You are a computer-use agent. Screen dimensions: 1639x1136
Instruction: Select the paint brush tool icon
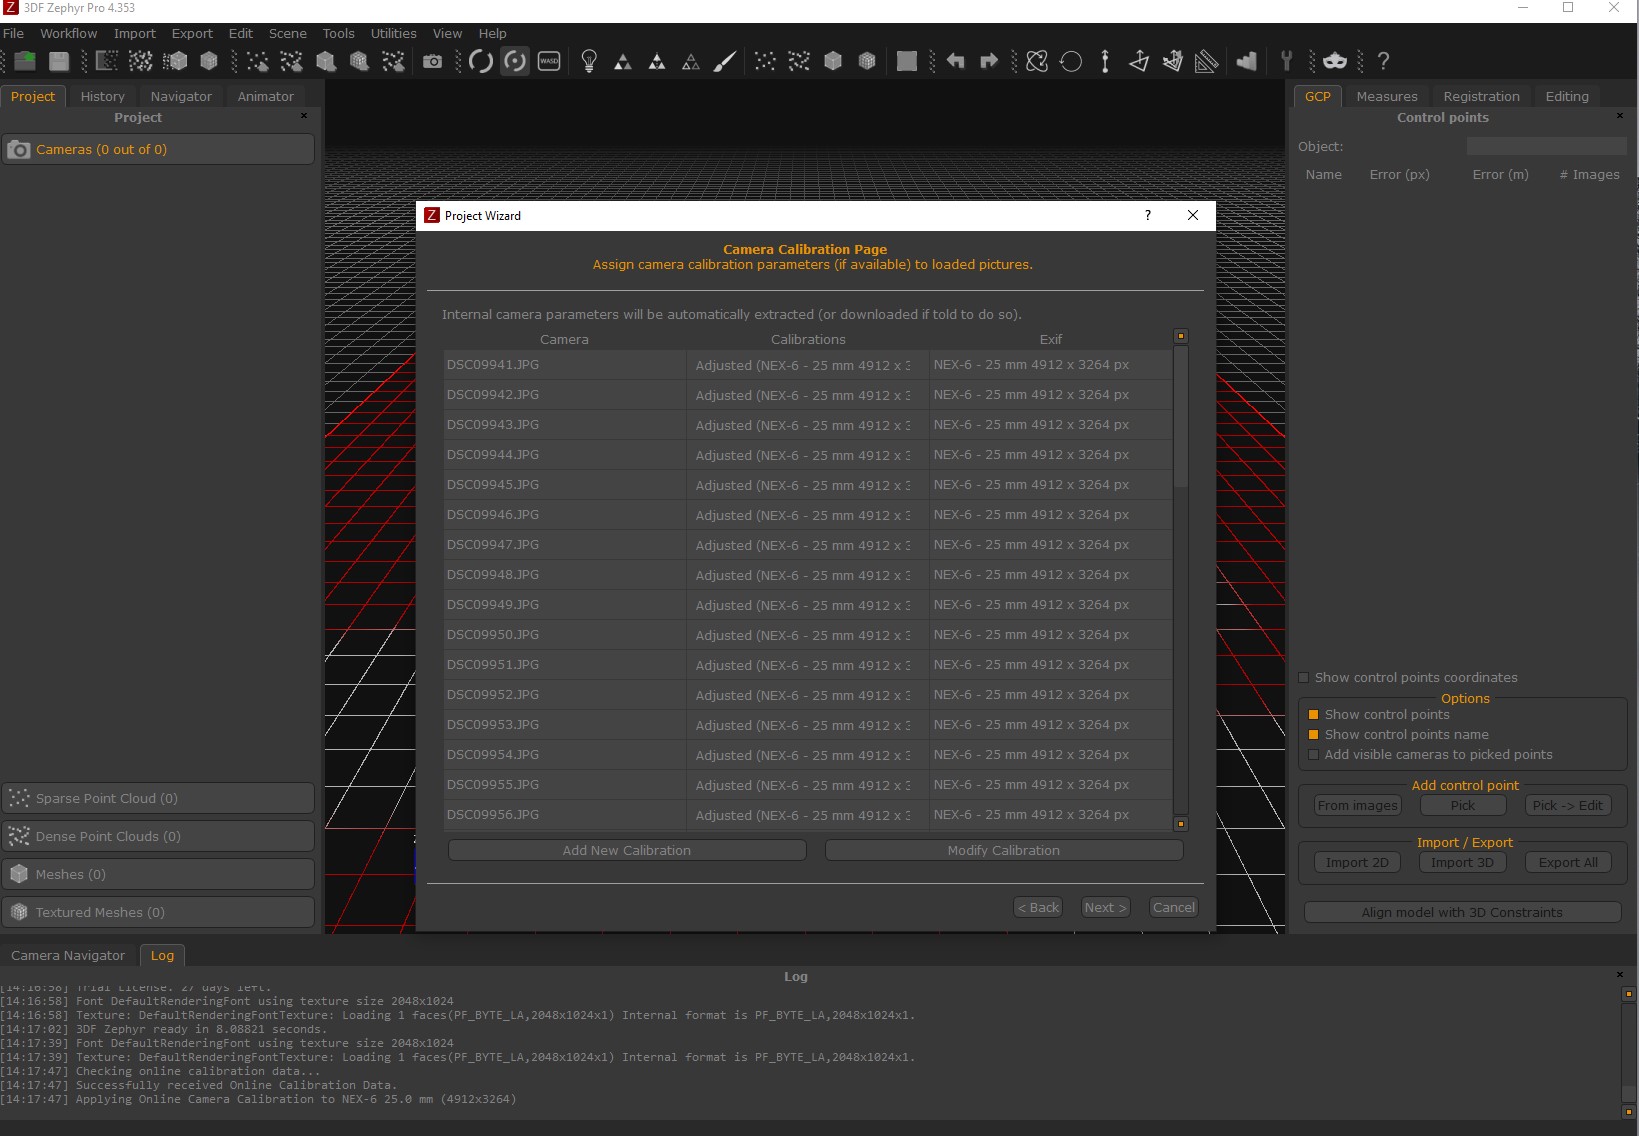pyautogui.click(x=725, y=61)
